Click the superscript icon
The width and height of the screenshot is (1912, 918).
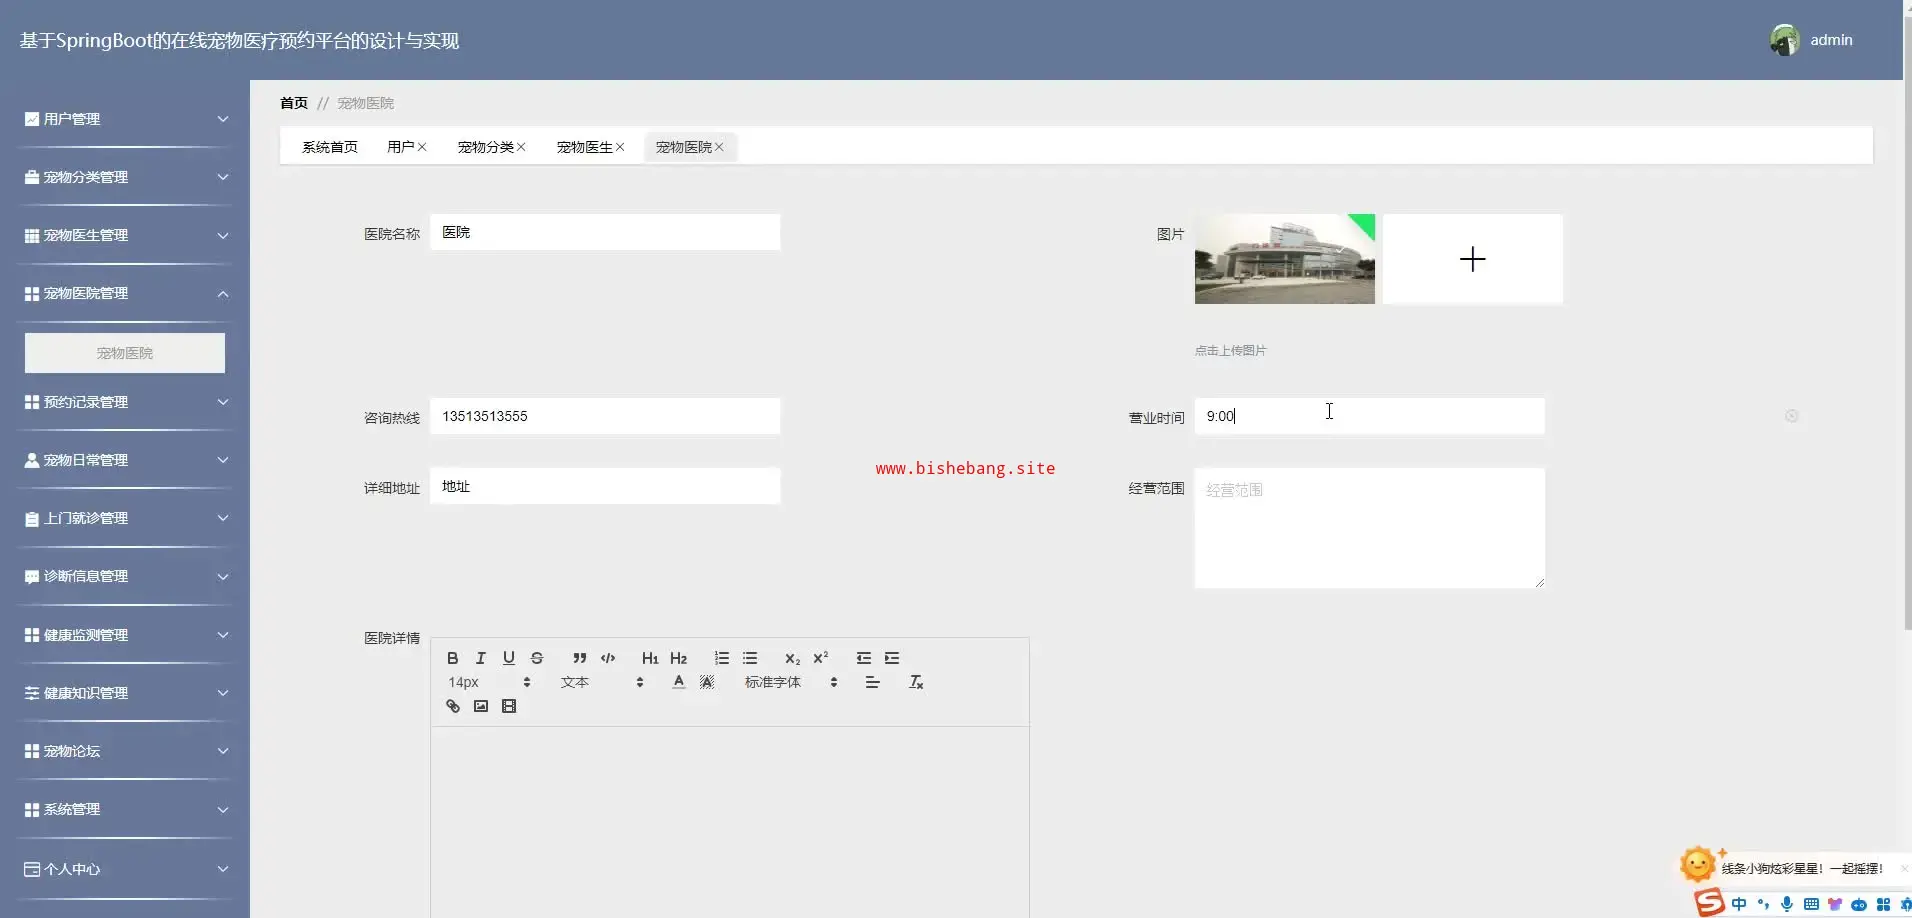(820, 658)
